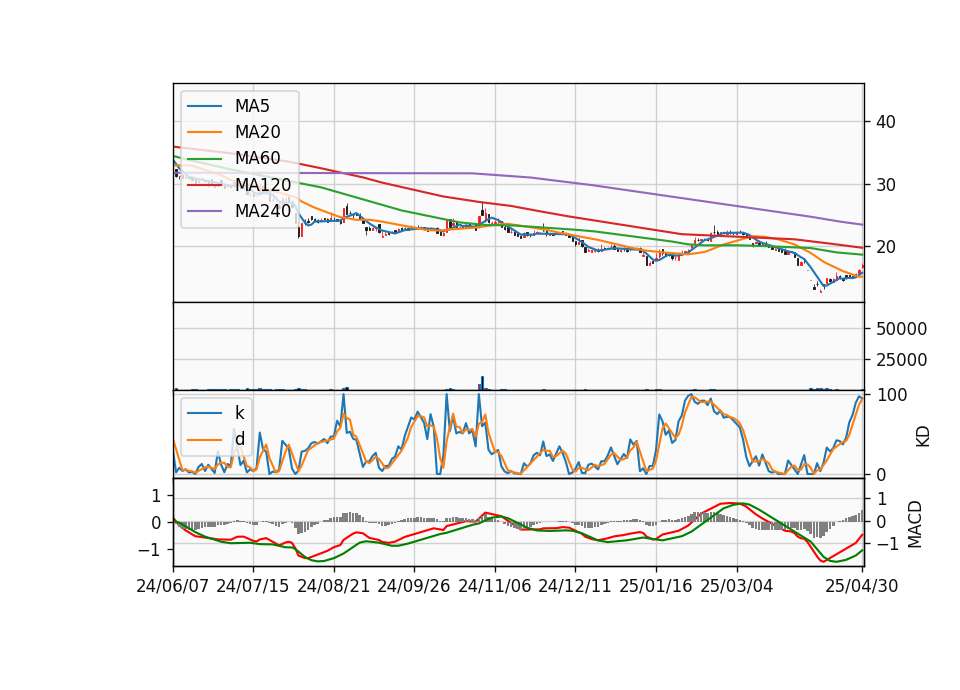Click the 25/03/04 date label
Viewport: 960px width, 690px height.
[x=737, y=586]
